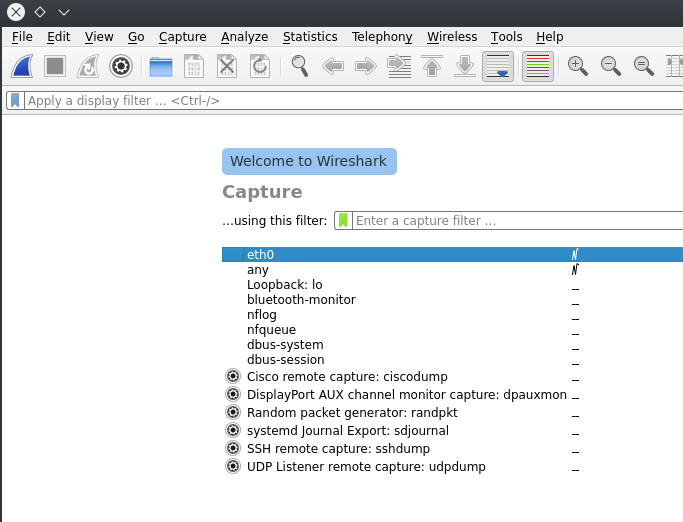Open the window title chevron dropdown
This screenshot has height=522, width=683.
pyautogui.click(x=64, y=12)
